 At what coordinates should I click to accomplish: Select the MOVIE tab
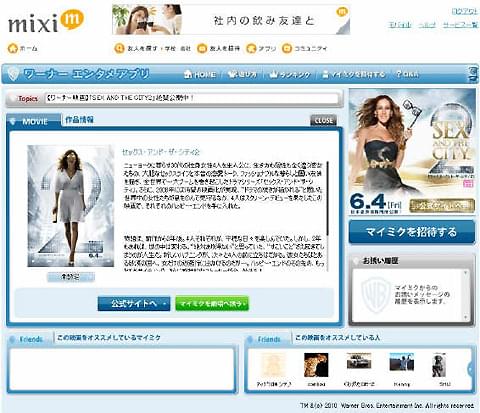pos(34,121)
